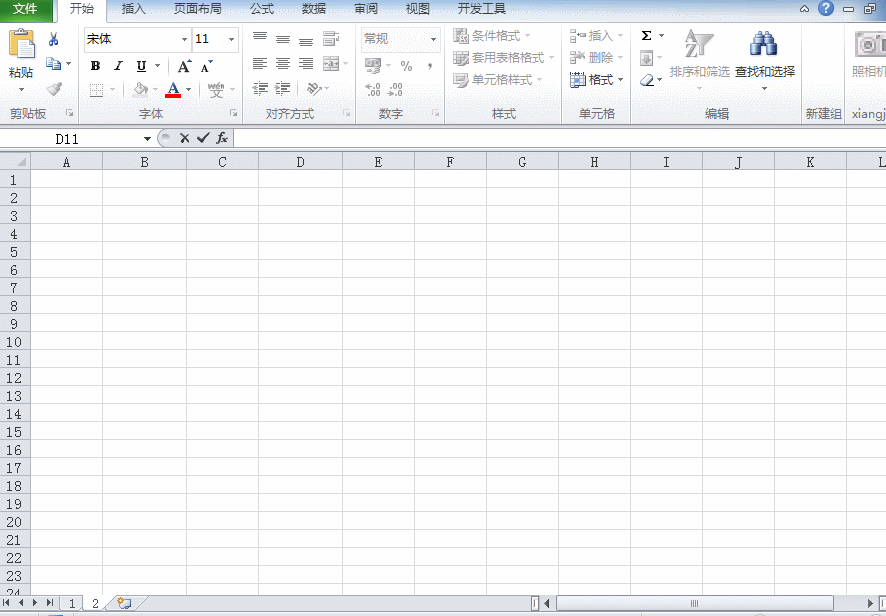Toggle middle vertical alignment
Screen dimensions: 886x616
tap(283, 39)
